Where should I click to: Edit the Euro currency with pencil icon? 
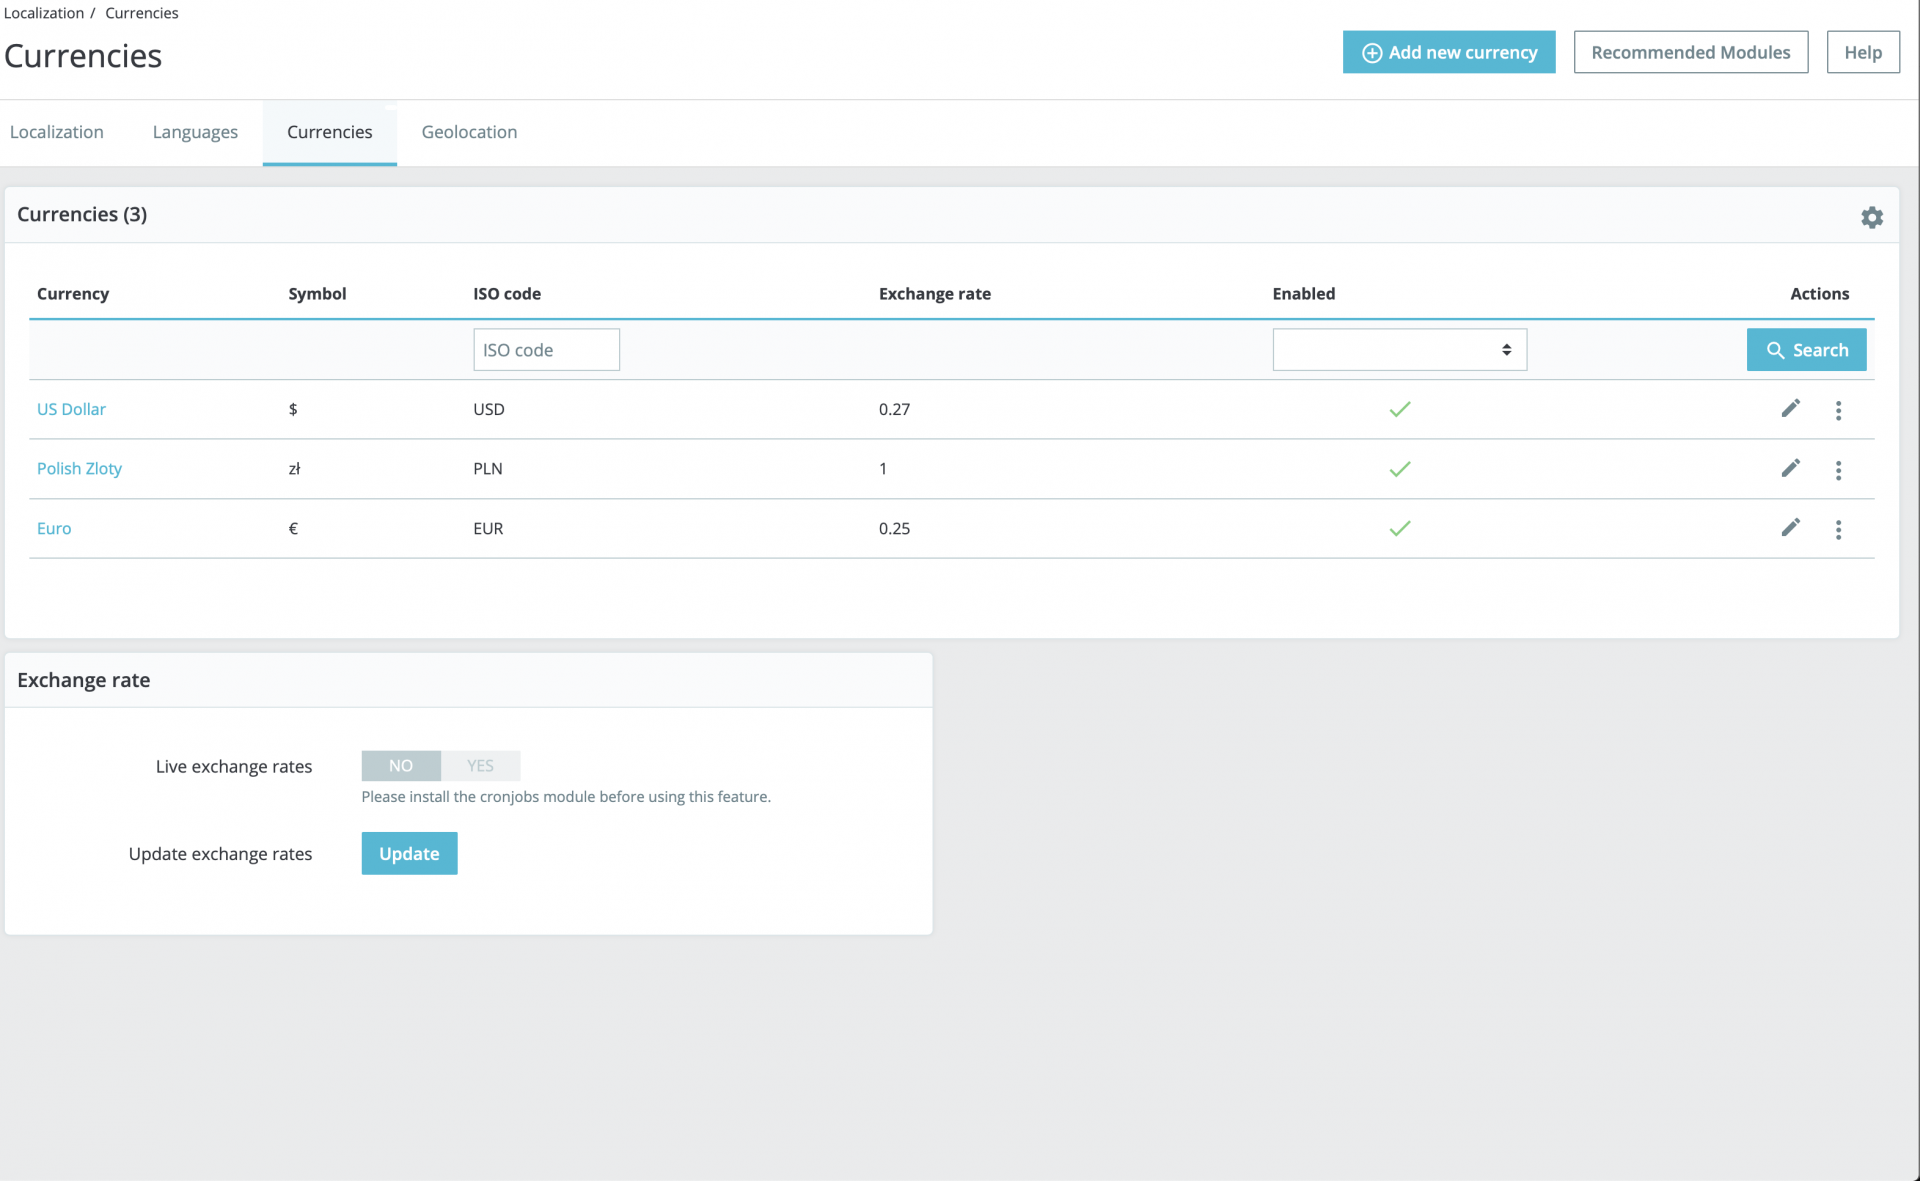(x=1790, y=527)
